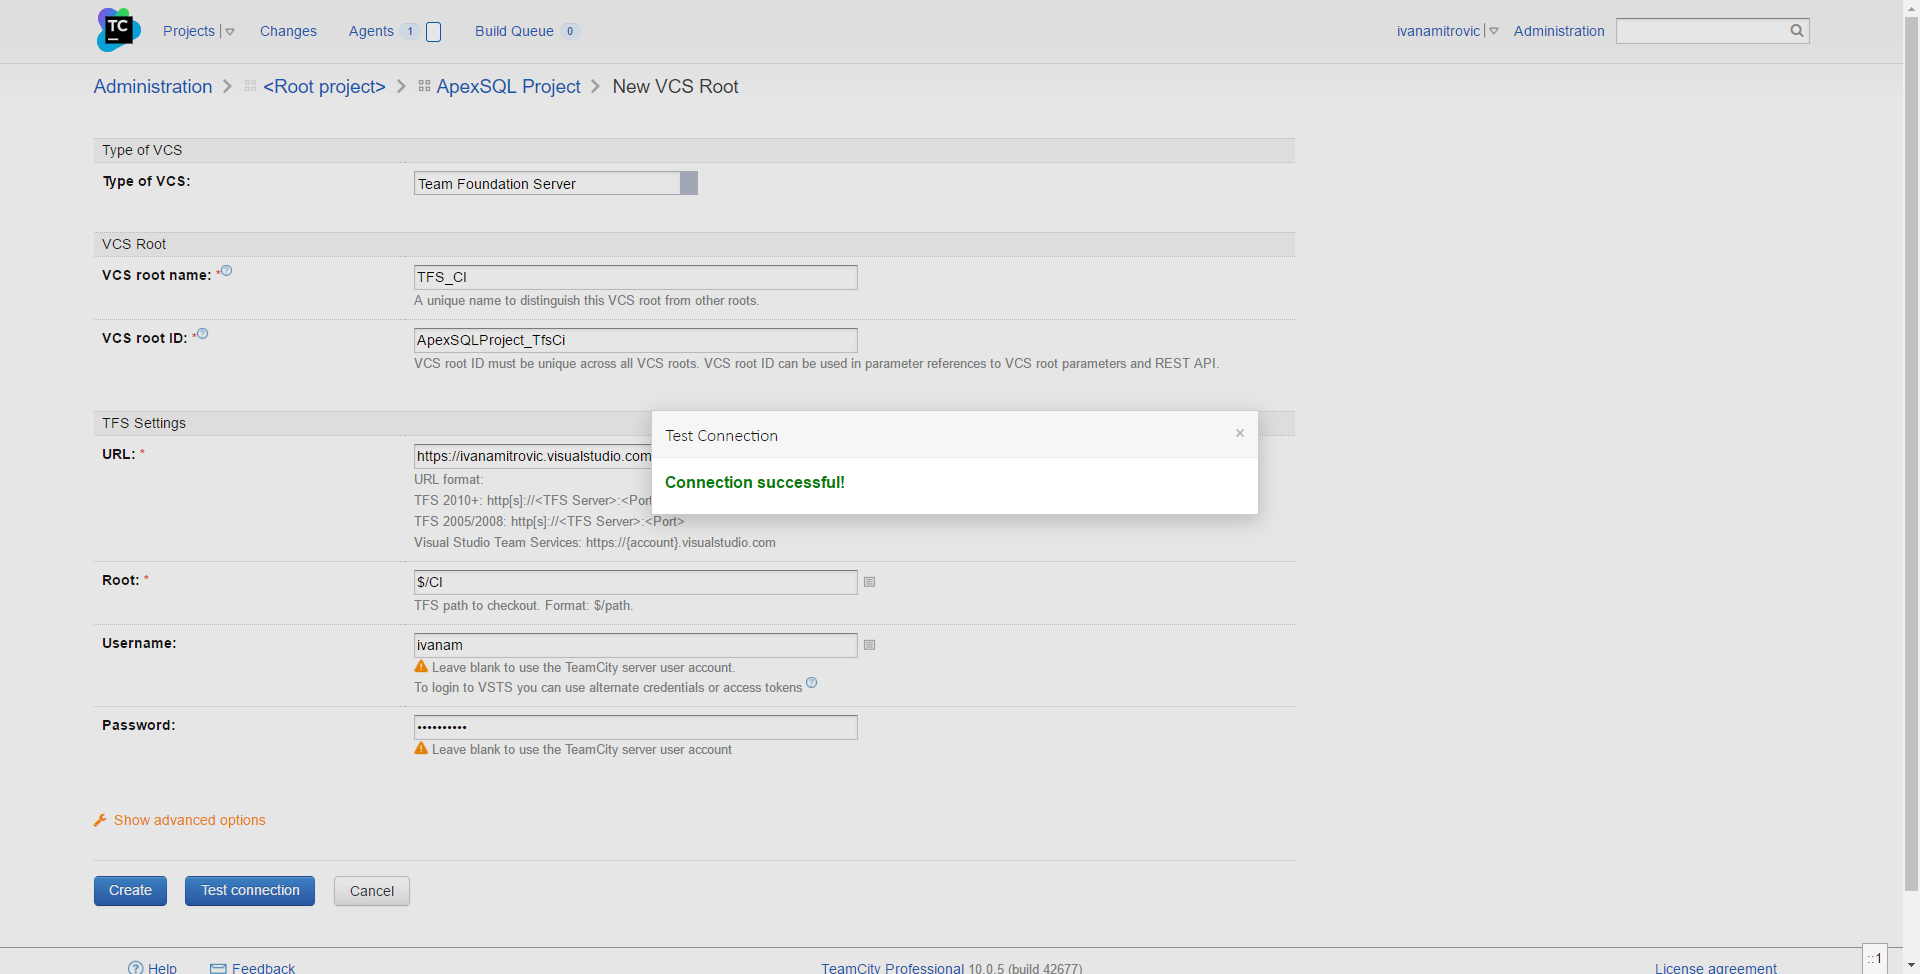Viewport: 1920px width, 974px height.
Task: Show advanced options
Action: click(189, 820)
